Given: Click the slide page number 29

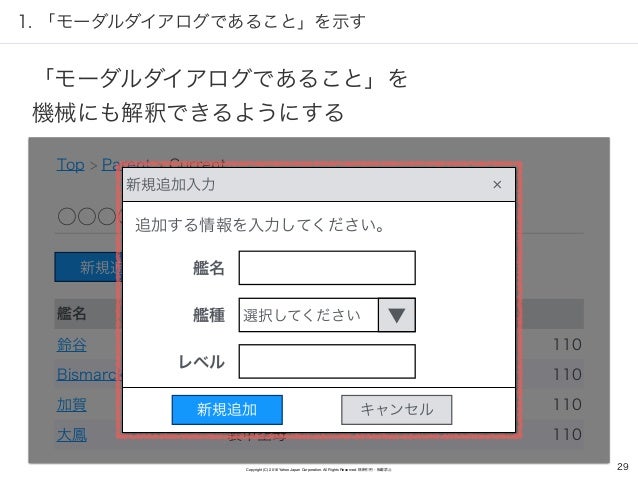Looking at the screenshot, I should pos(623,466).
